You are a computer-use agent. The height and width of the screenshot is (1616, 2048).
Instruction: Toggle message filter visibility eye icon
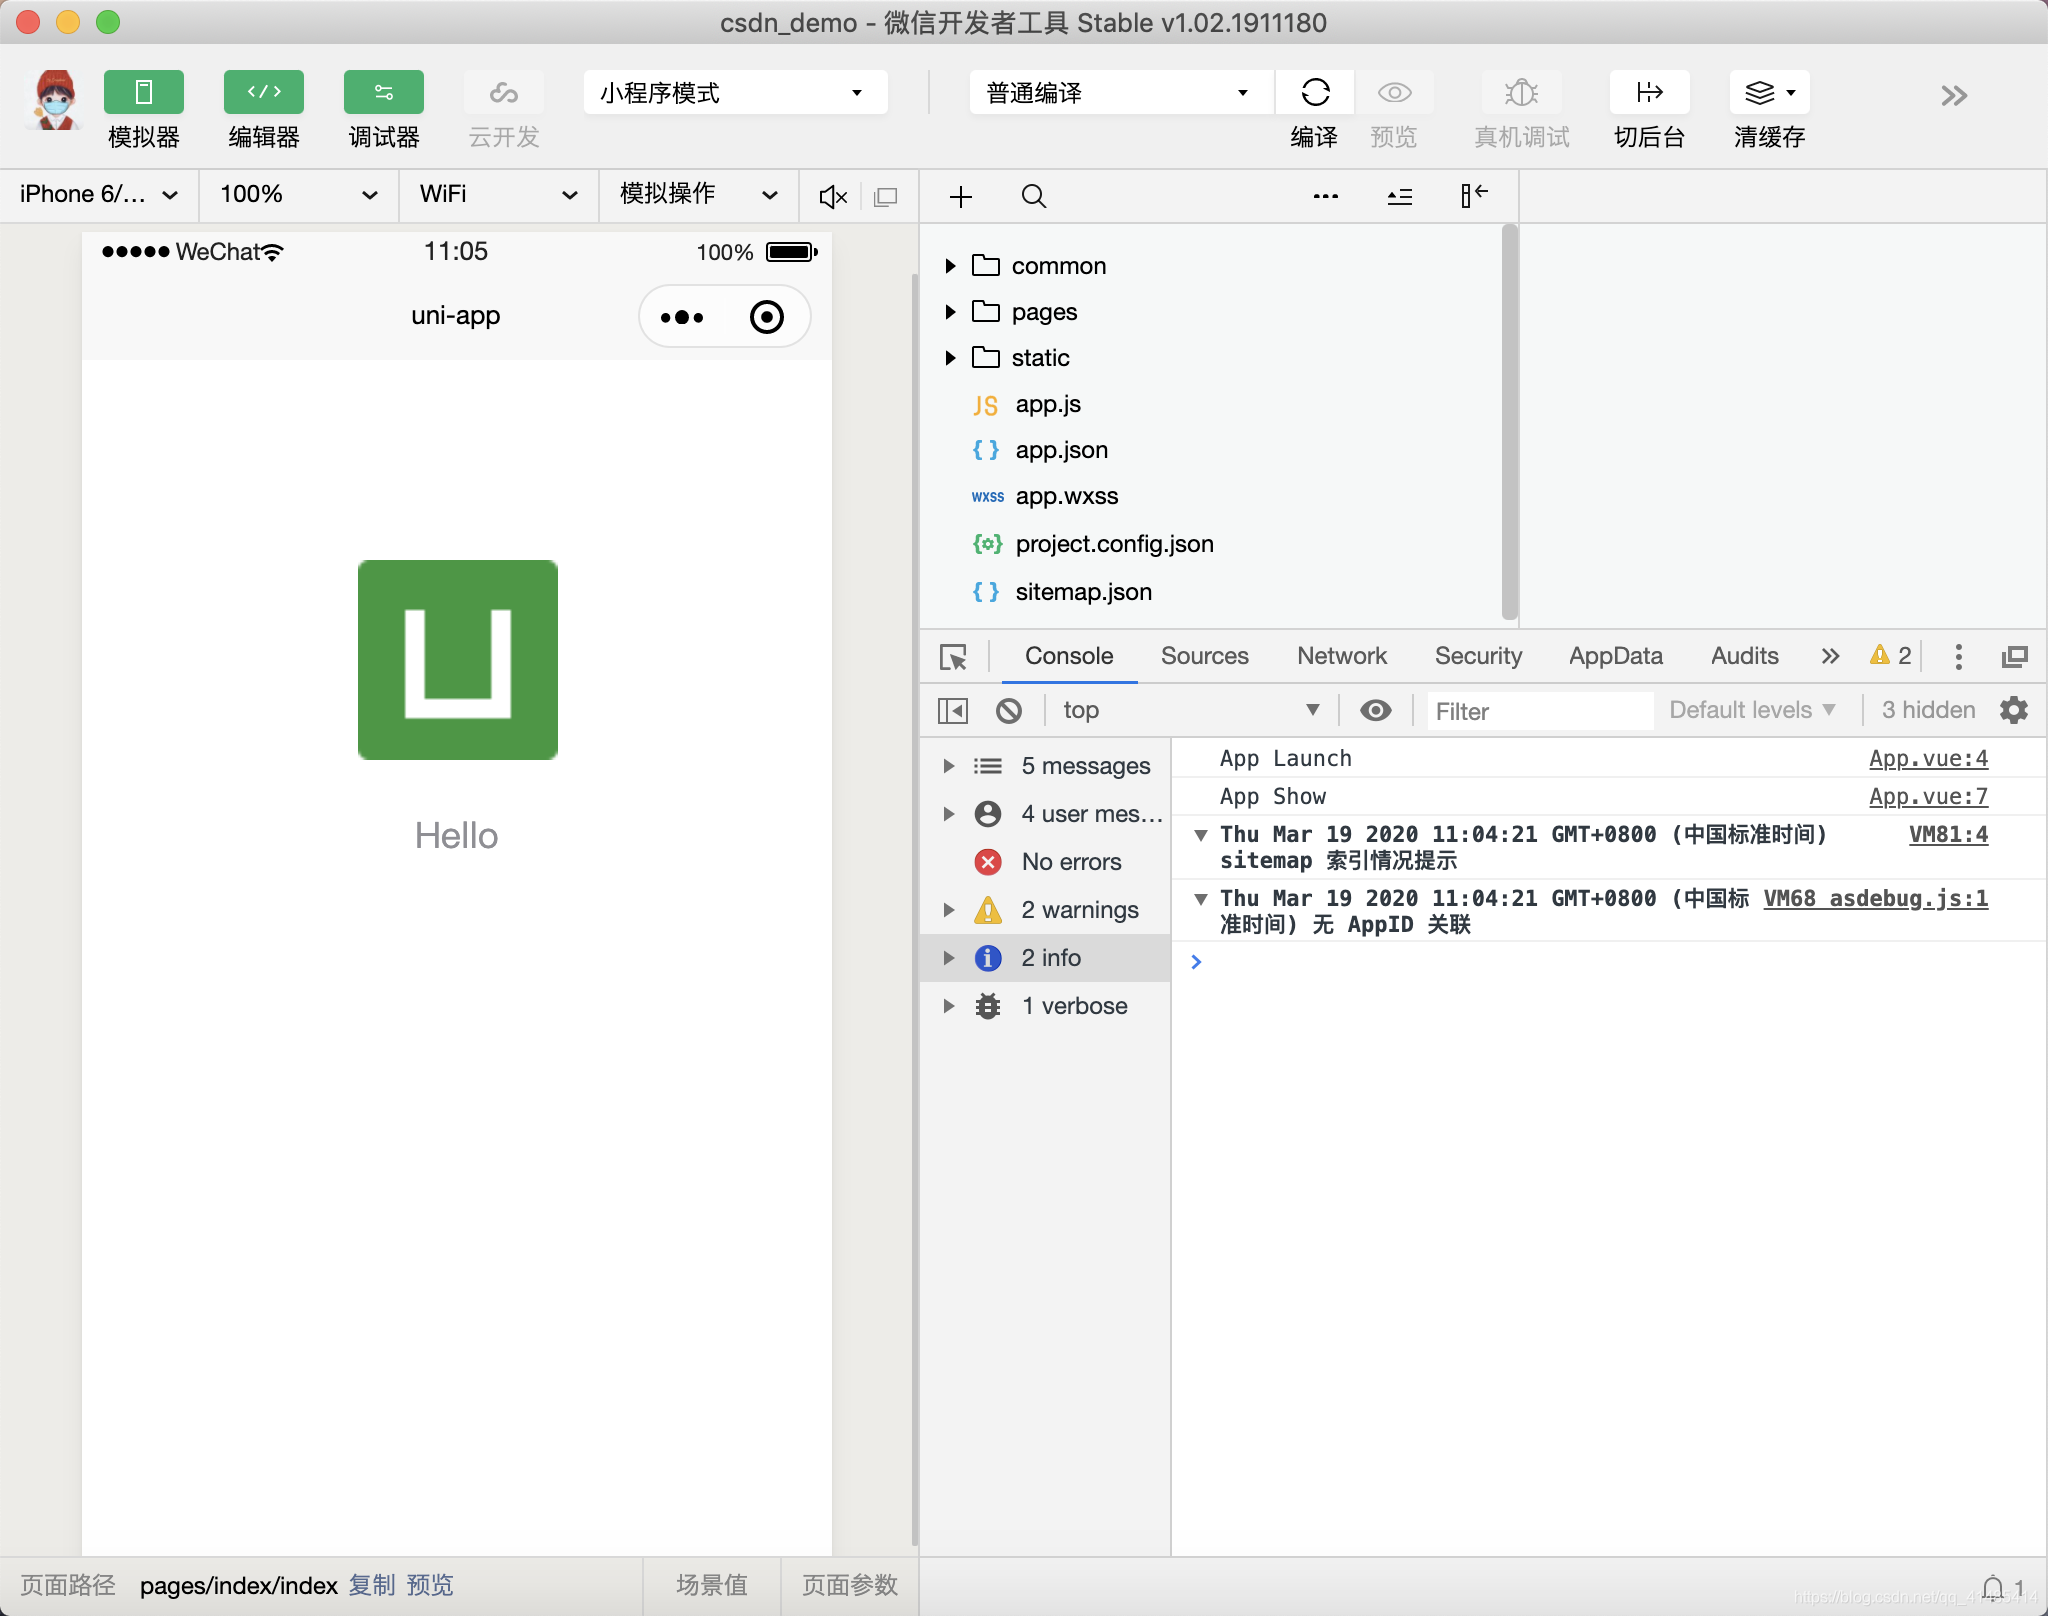point(1378,710)
